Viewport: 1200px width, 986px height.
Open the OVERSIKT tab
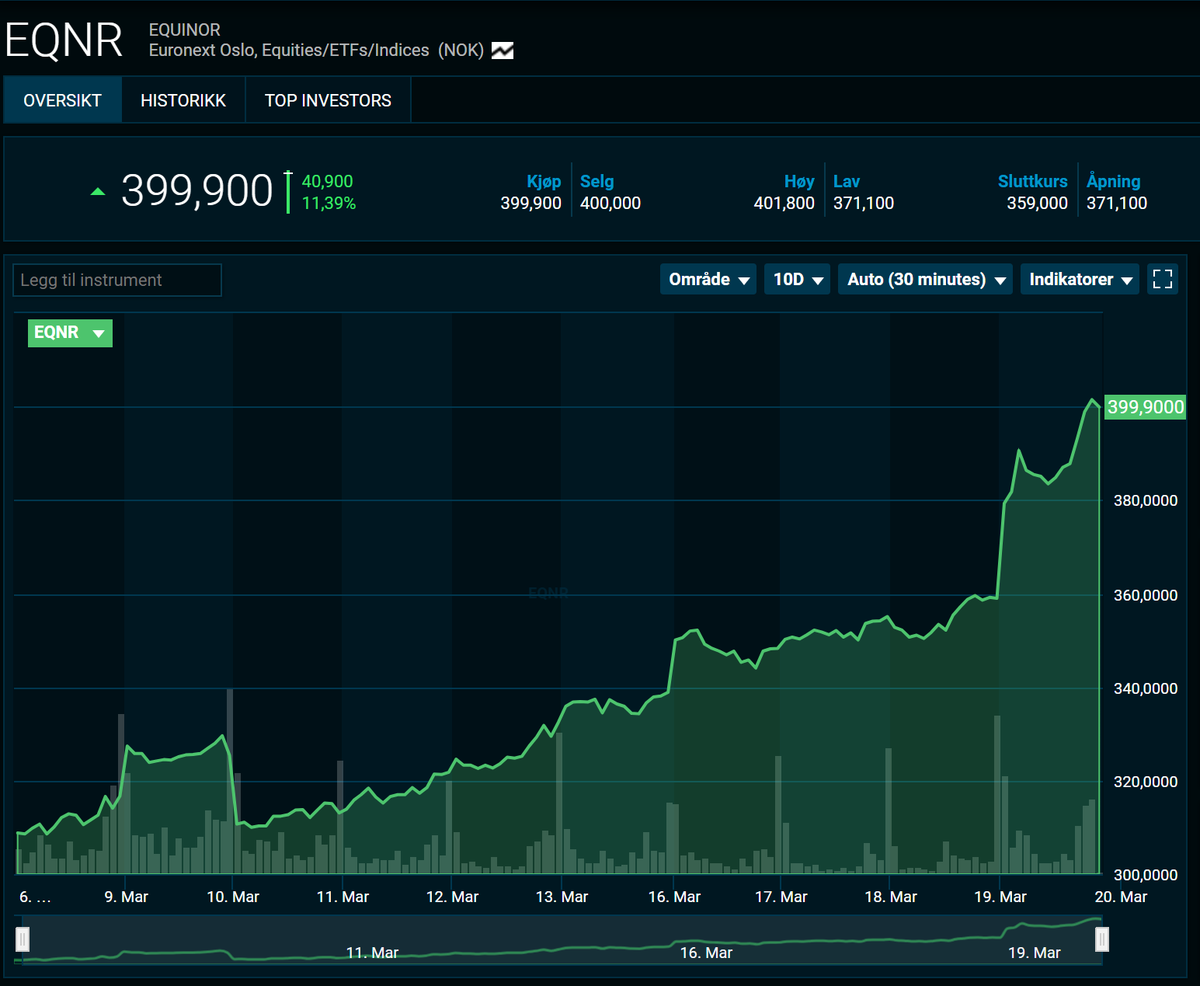click(62, 100)
